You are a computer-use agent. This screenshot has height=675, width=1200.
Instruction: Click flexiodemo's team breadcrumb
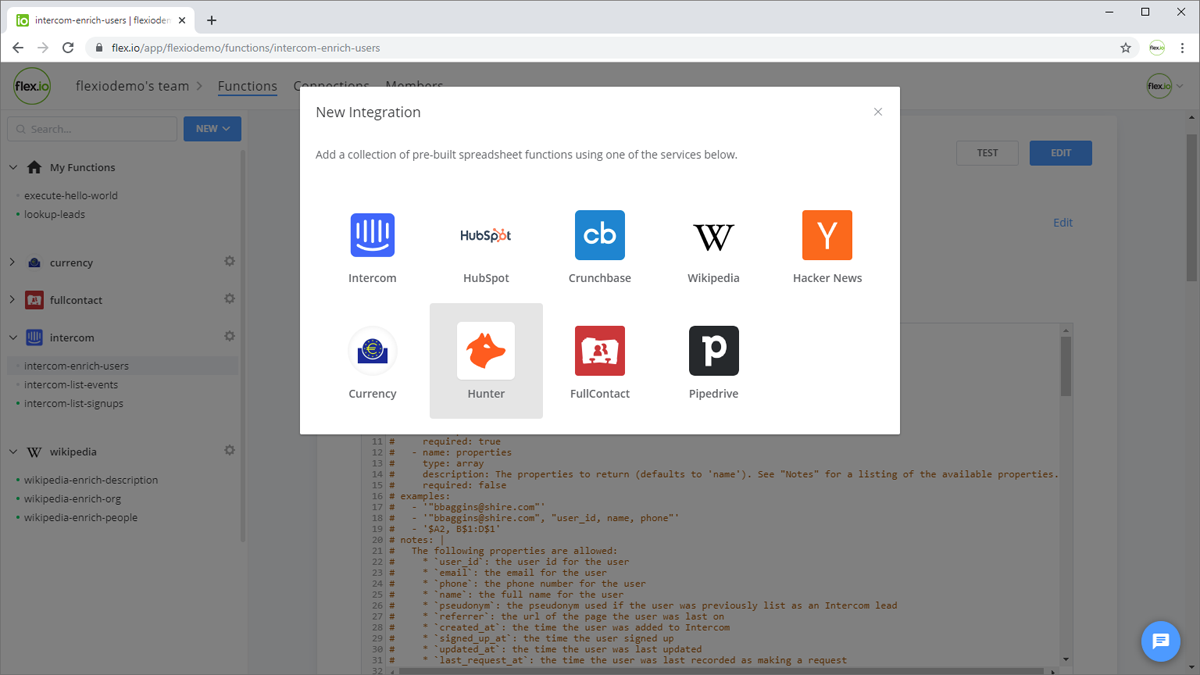[x=132, y=86]
